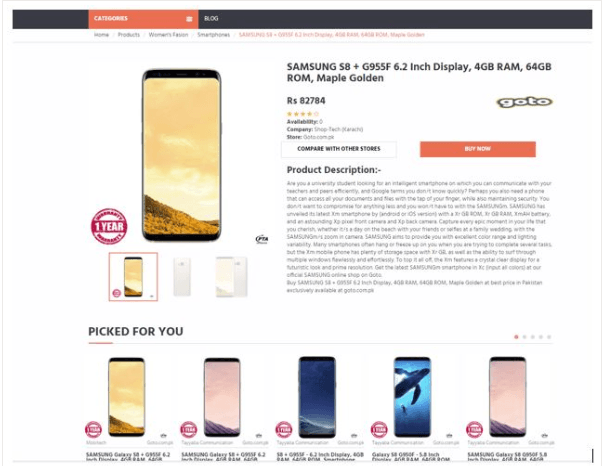
Task: Open the dark blue S8+ product in Picked For You
Action: [317, 397]
